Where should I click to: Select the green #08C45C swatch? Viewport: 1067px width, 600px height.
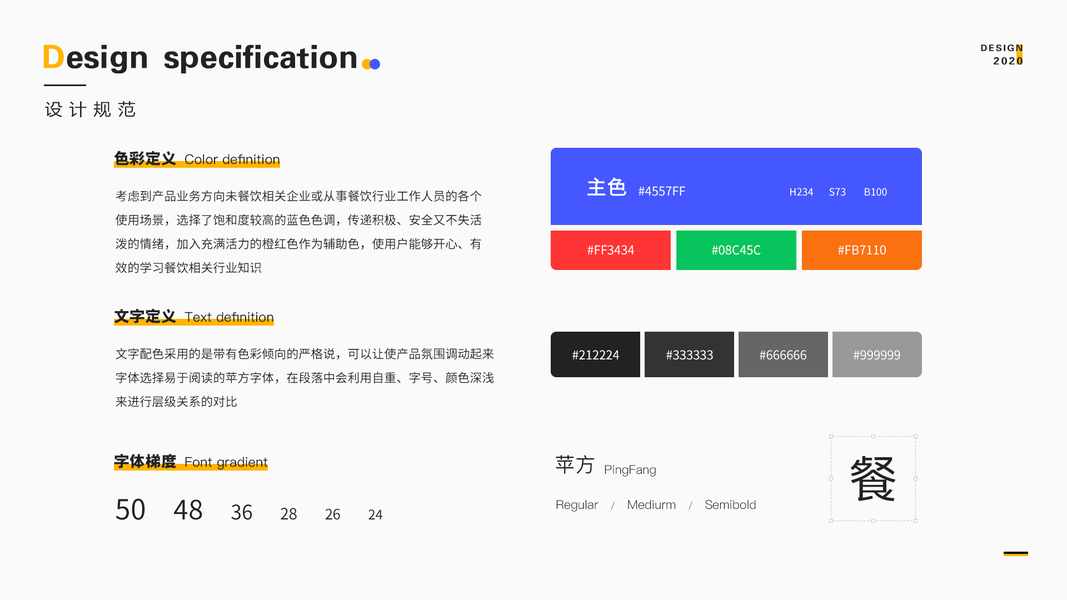click(736, 250)
